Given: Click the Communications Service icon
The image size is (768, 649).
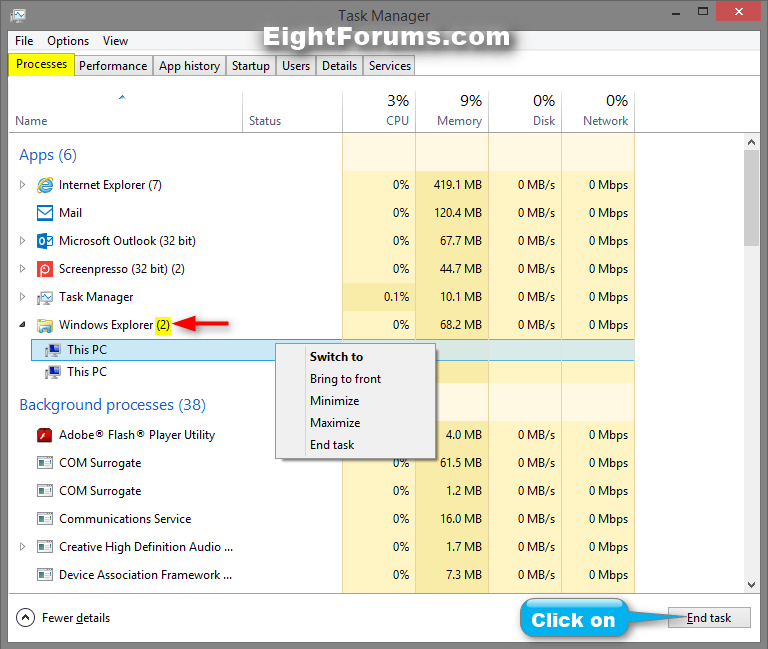Looking at the screenshot, I should 45,519.
